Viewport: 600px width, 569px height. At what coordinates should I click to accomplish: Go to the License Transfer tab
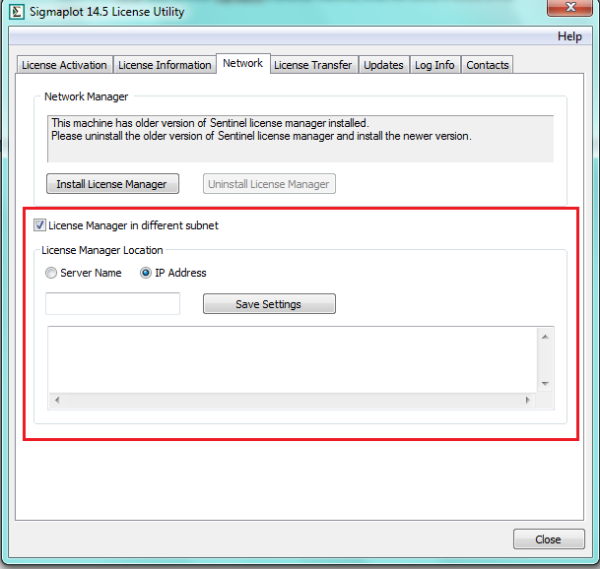[x=313, y=65]
